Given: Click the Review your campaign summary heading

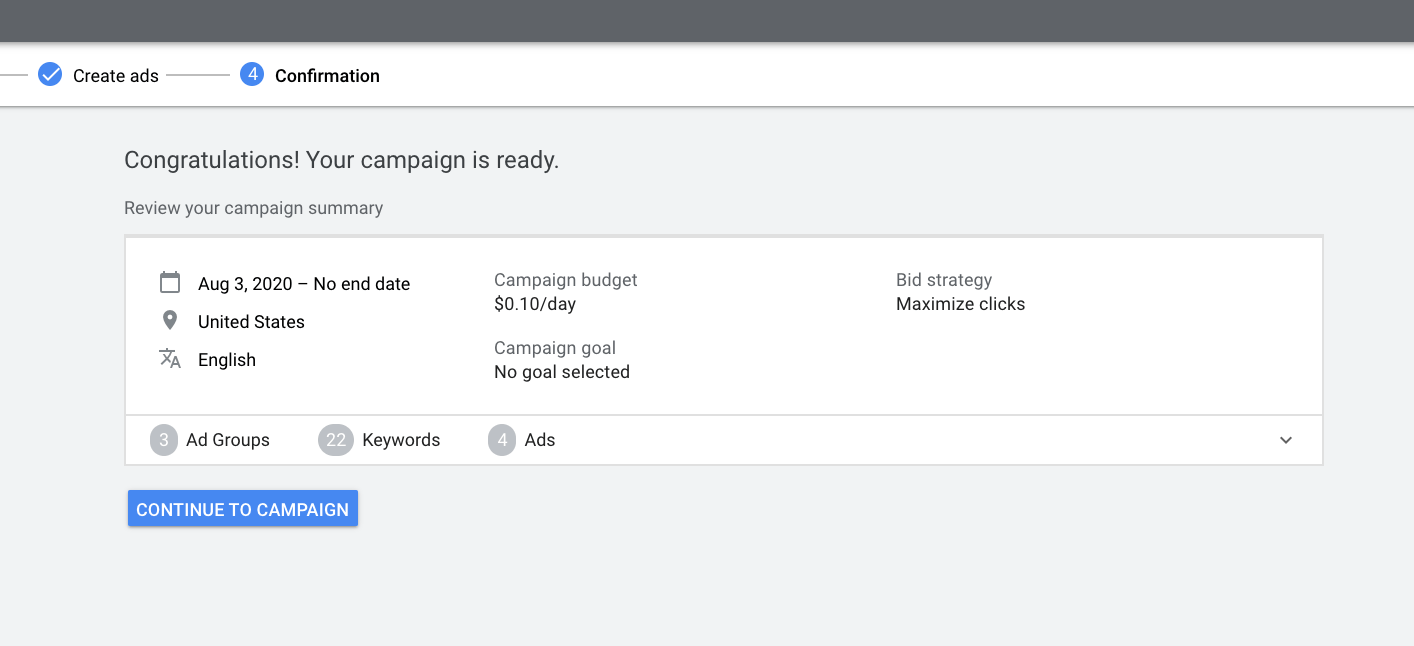Looking at the screenshot, I should click(253, 207).
